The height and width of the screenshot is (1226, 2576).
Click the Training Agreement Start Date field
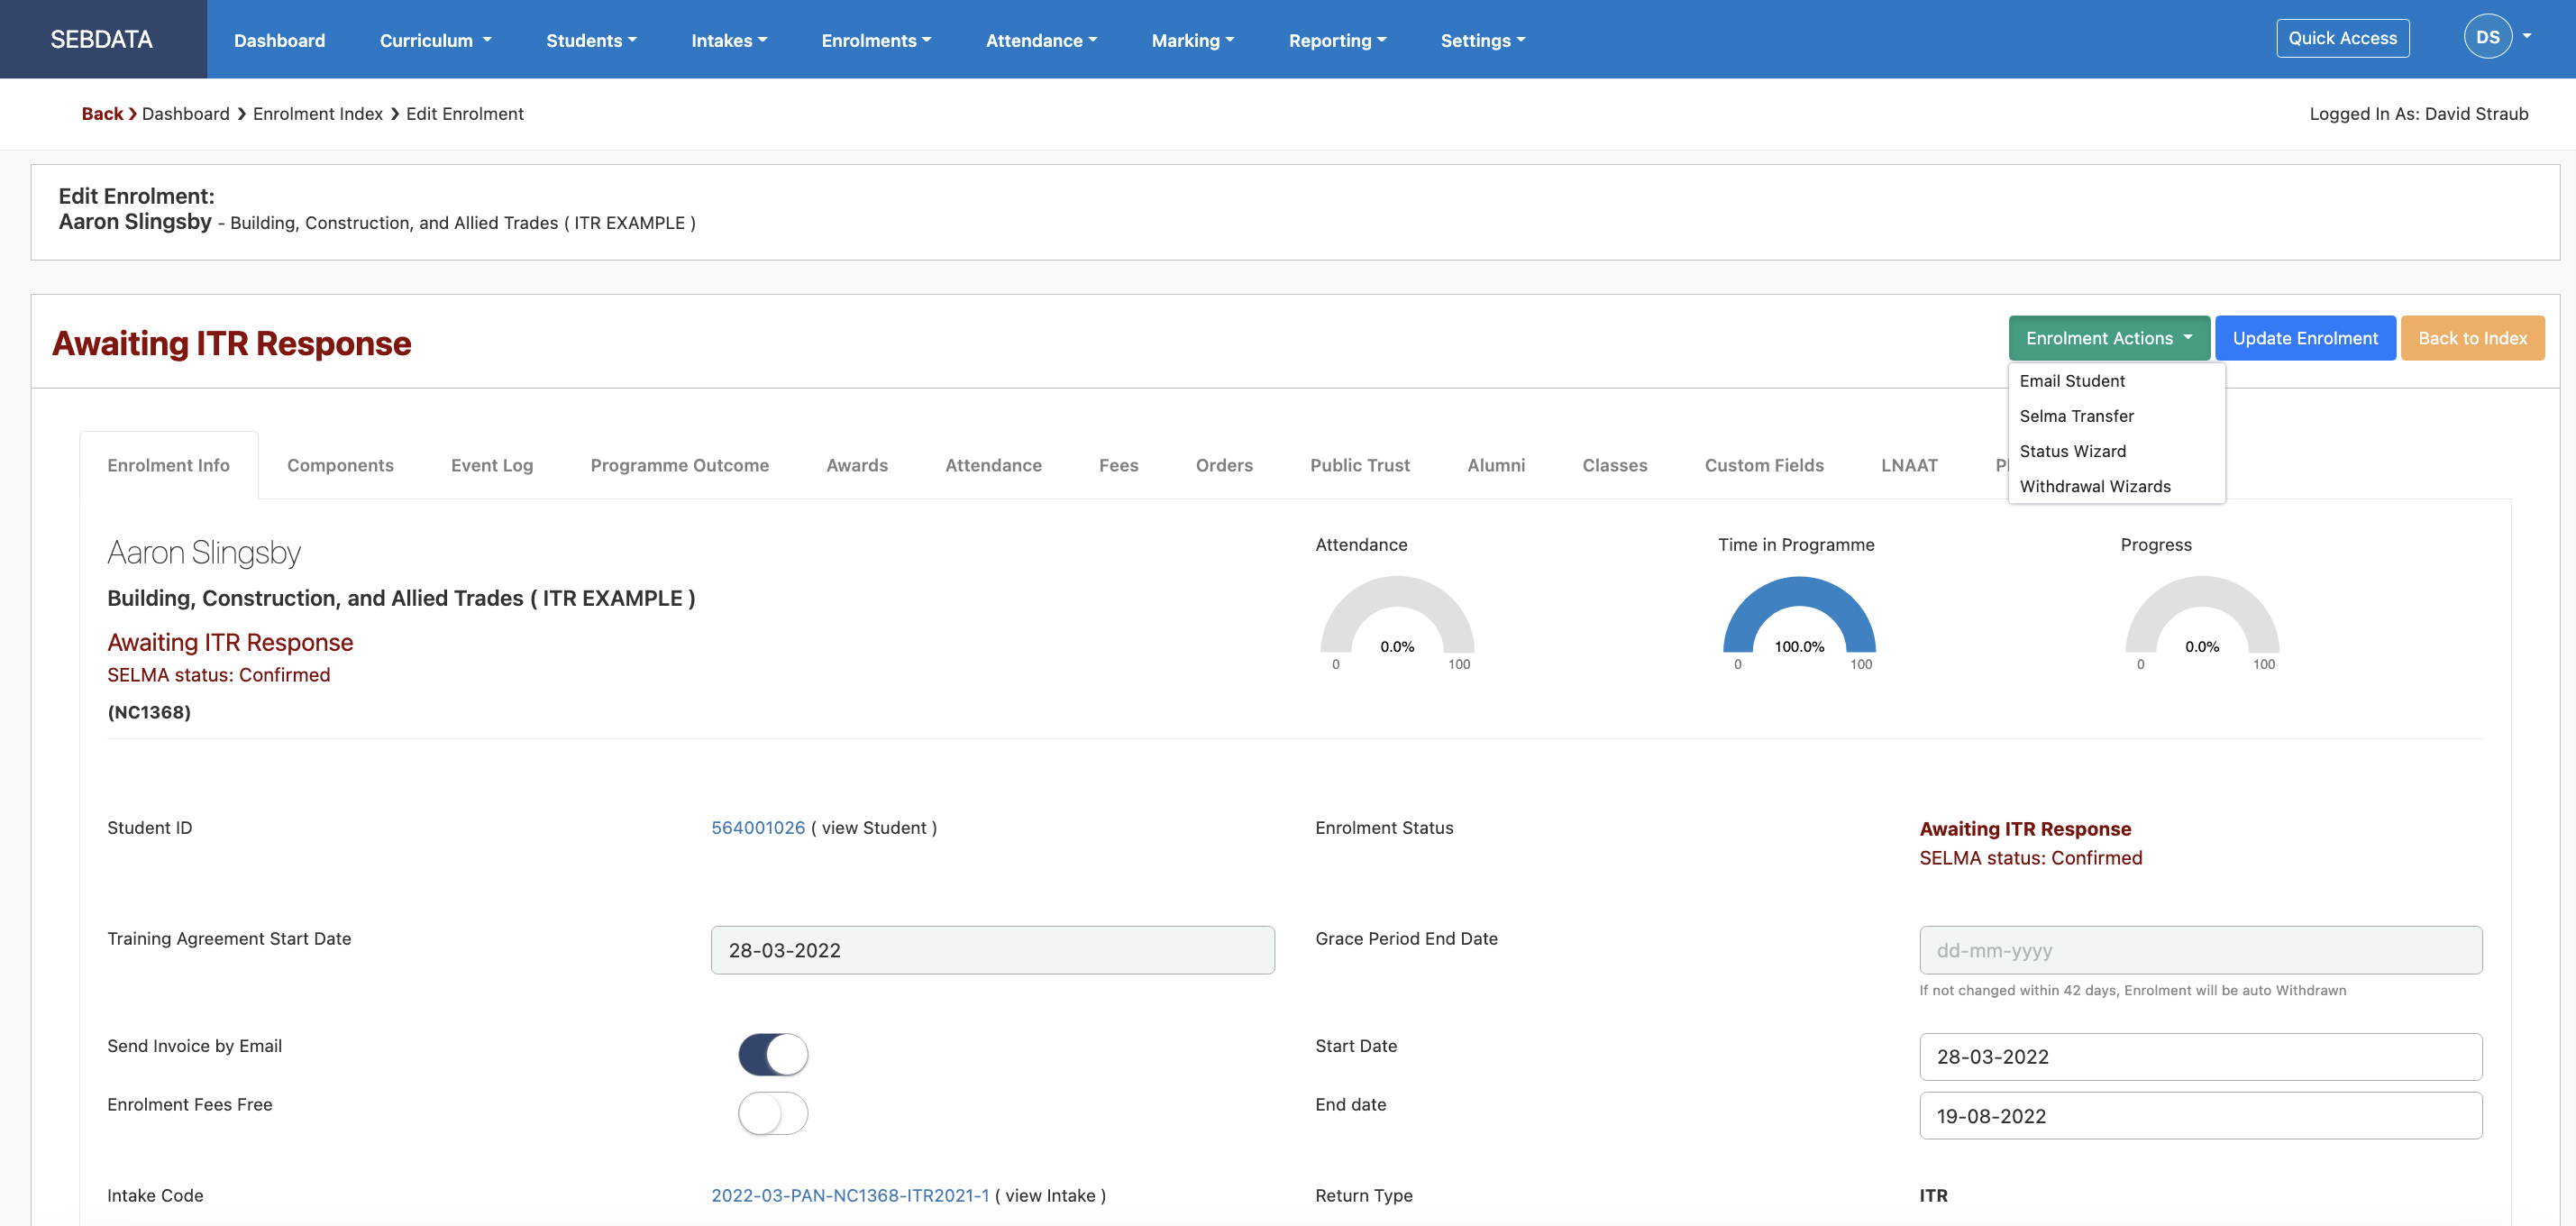[992, 950]
